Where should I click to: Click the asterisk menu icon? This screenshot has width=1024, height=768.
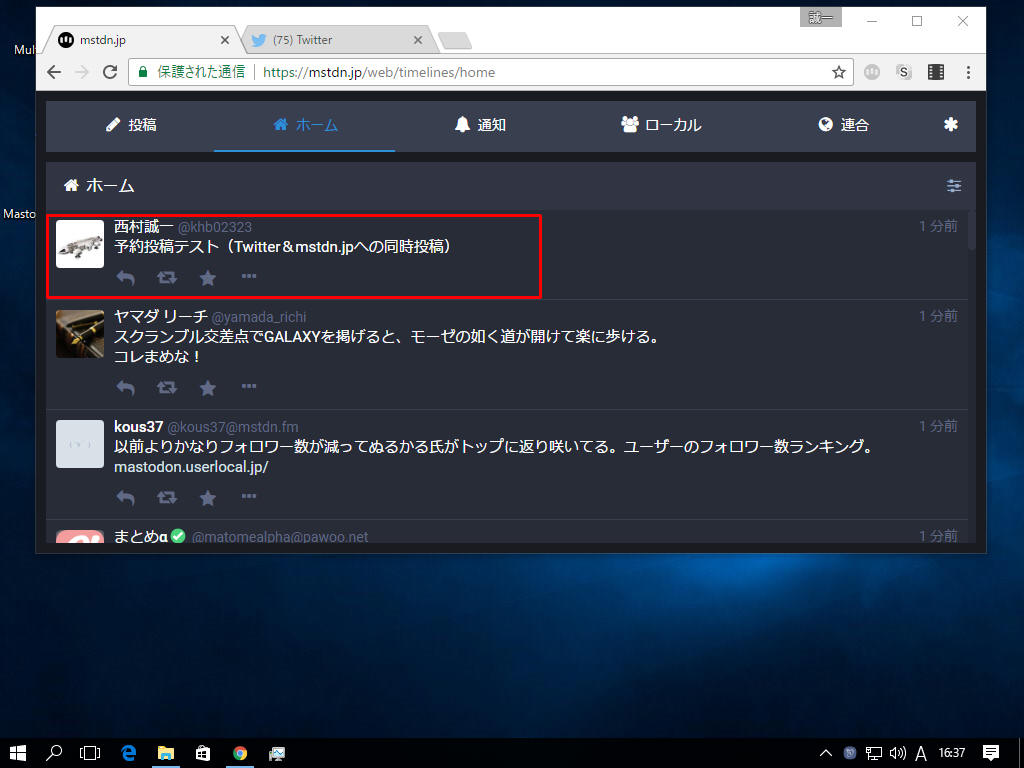tap(950, 125)
